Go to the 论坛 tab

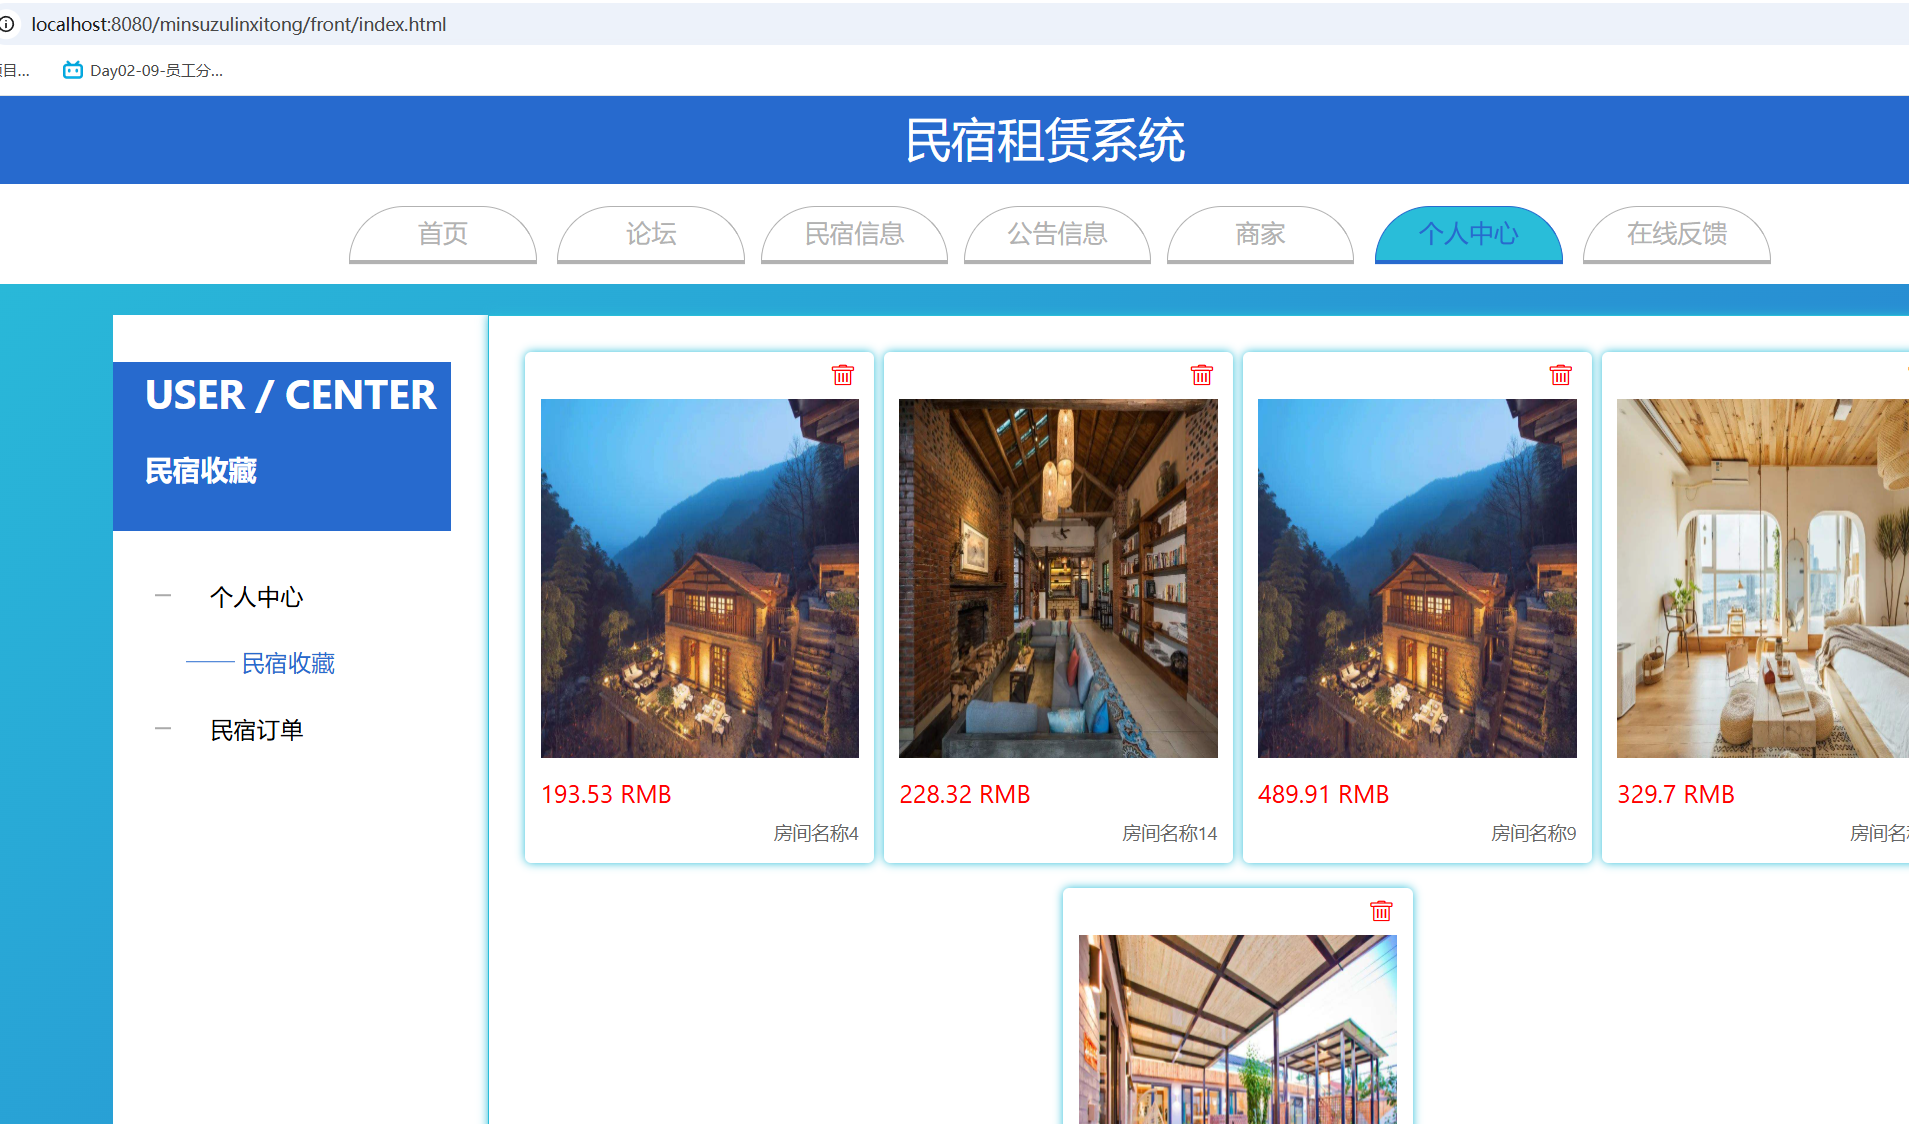pyautogui.click(x=651, y=234)
